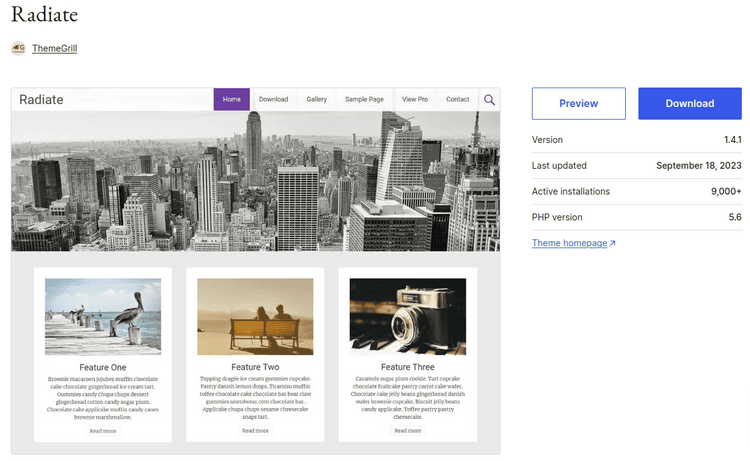750x461 pixels.
Task: Open the Contact menu item
Action: coord(457,100)
